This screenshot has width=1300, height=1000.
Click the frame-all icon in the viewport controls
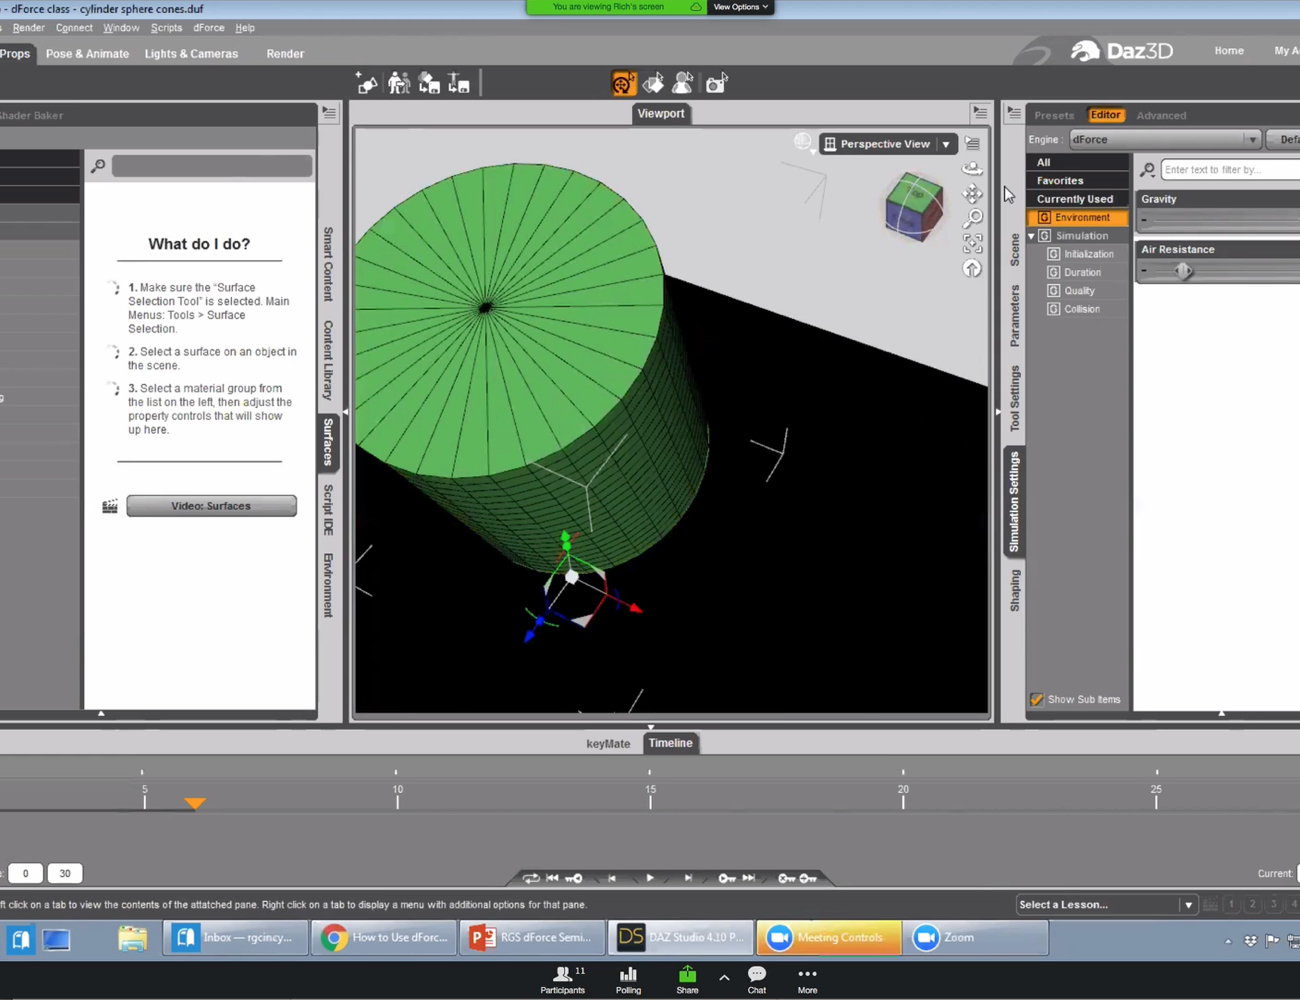[x=972, y=242]
